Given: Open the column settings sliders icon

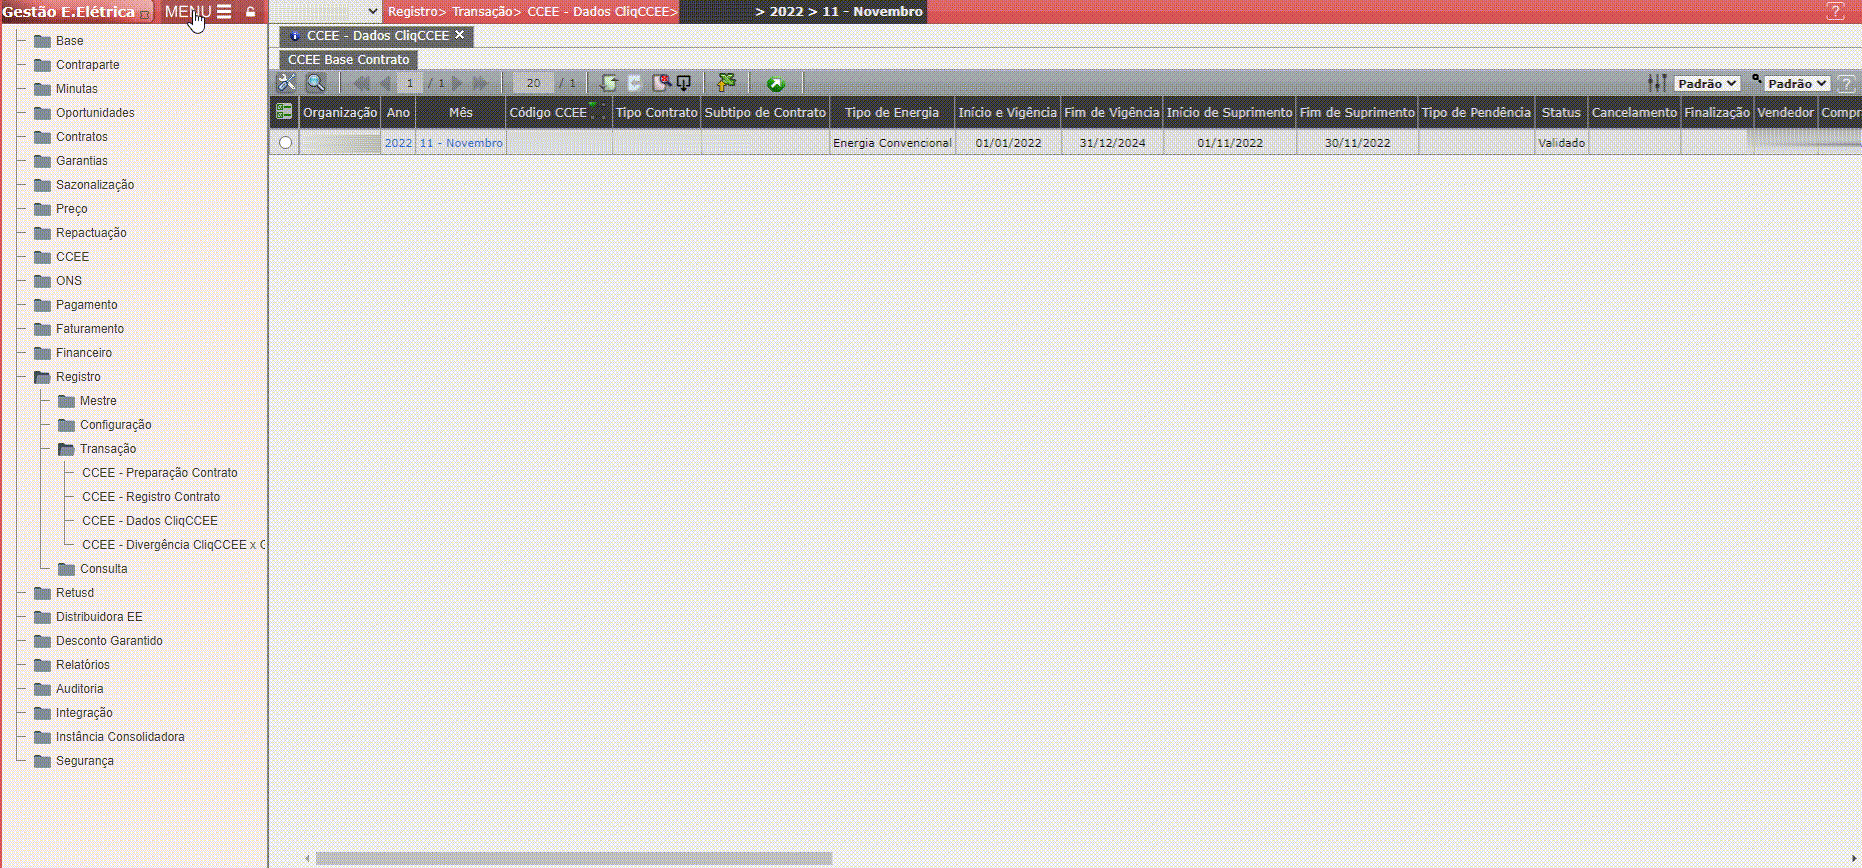Looking at the screenshot, I should point(1657,83).
